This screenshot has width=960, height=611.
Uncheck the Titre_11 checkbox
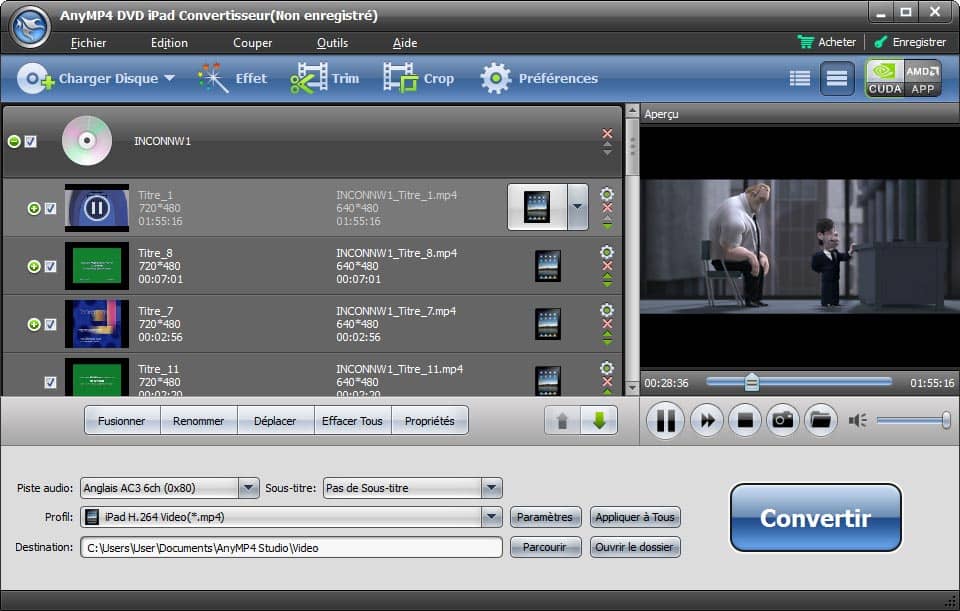click(50, 382)
